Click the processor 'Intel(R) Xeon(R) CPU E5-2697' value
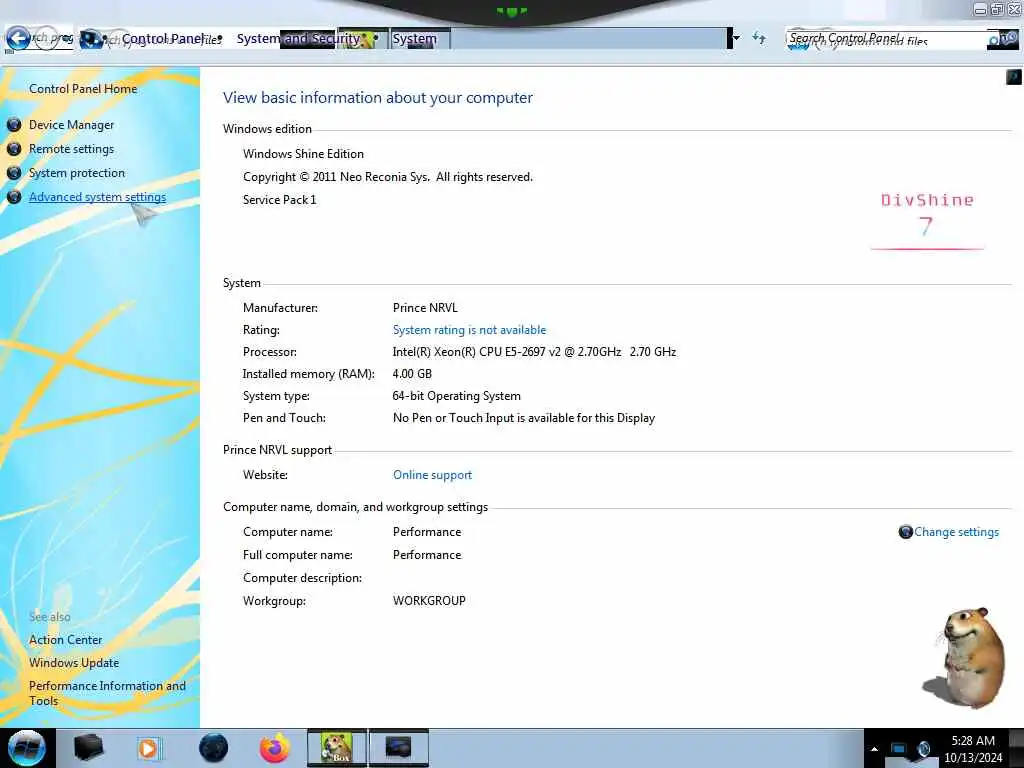This screenshot has width=1024, height=768. tap(534, 352)
